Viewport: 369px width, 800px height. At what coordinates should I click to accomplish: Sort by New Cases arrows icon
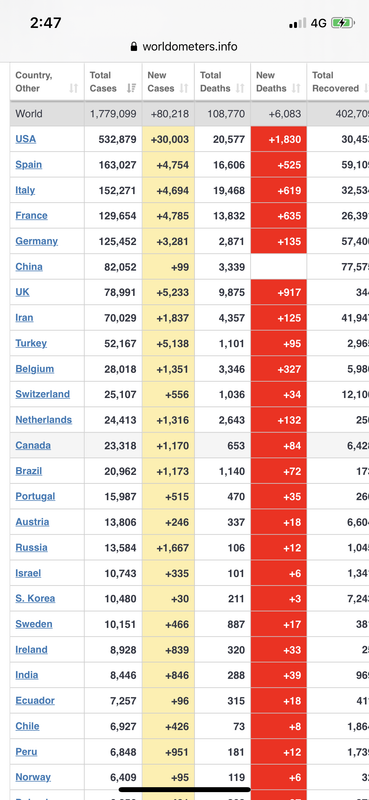[184, 88]
